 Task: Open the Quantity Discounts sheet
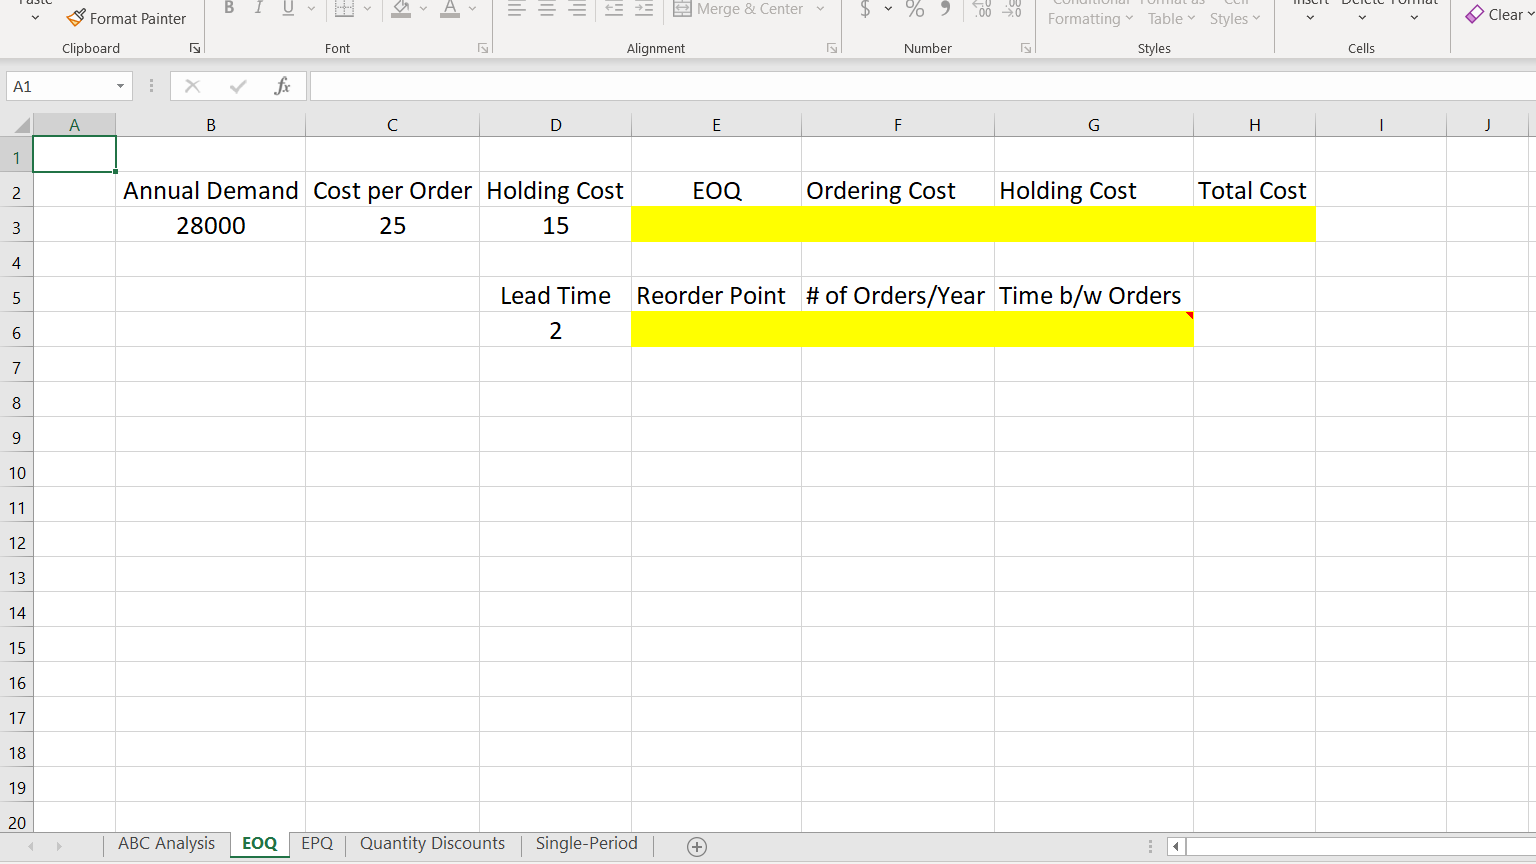[x=432, y=843]
